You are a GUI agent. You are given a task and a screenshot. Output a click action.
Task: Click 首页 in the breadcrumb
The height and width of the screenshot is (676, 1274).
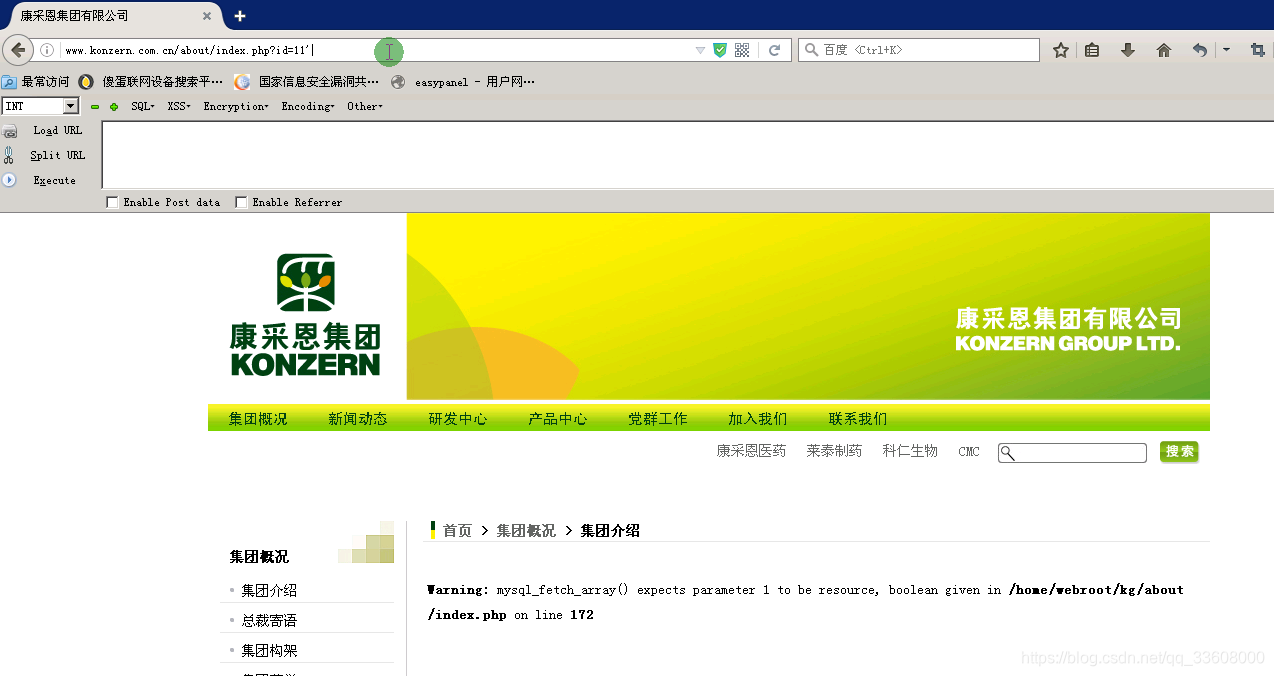(457, 531)
